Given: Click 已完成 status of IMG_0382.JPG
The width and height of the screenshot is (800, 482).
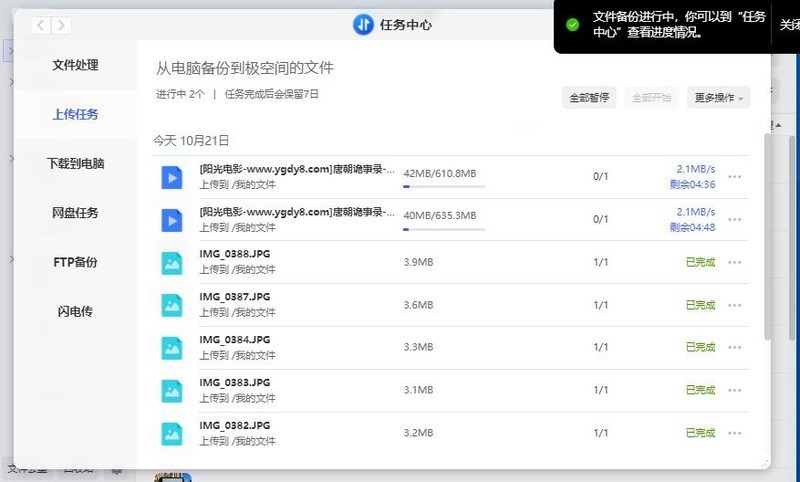Looking at the screenshot, I should (x=701, y=433).
